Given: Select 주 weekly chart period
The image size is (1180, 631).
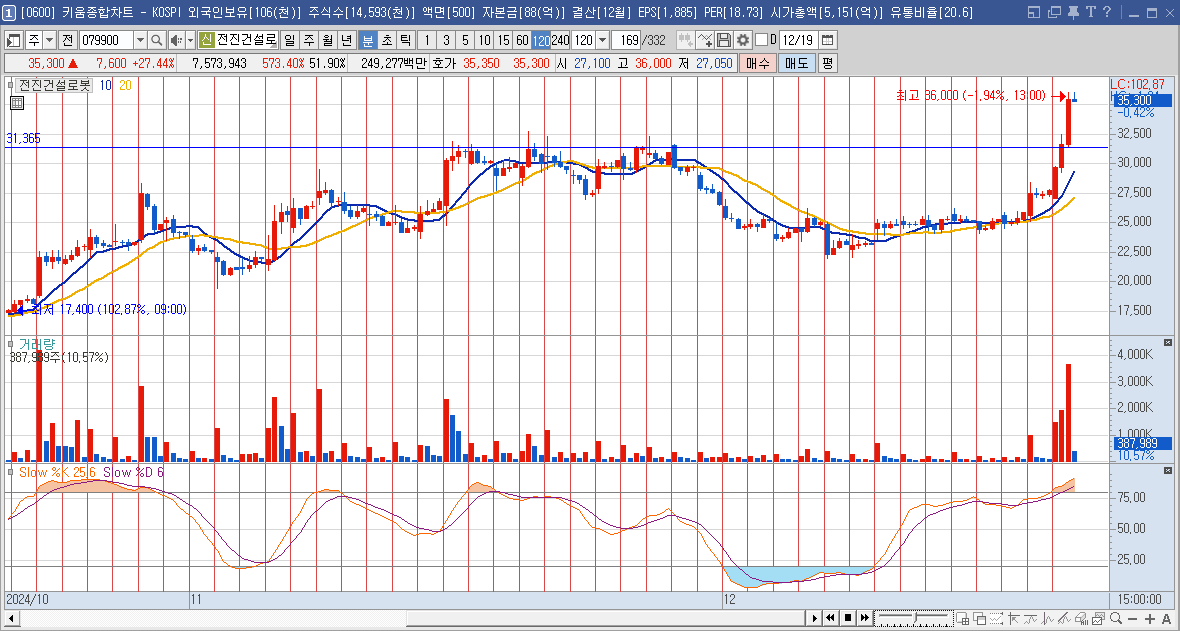Looking at the screenshot, I should pyautogui.click(x=308, y=40).
